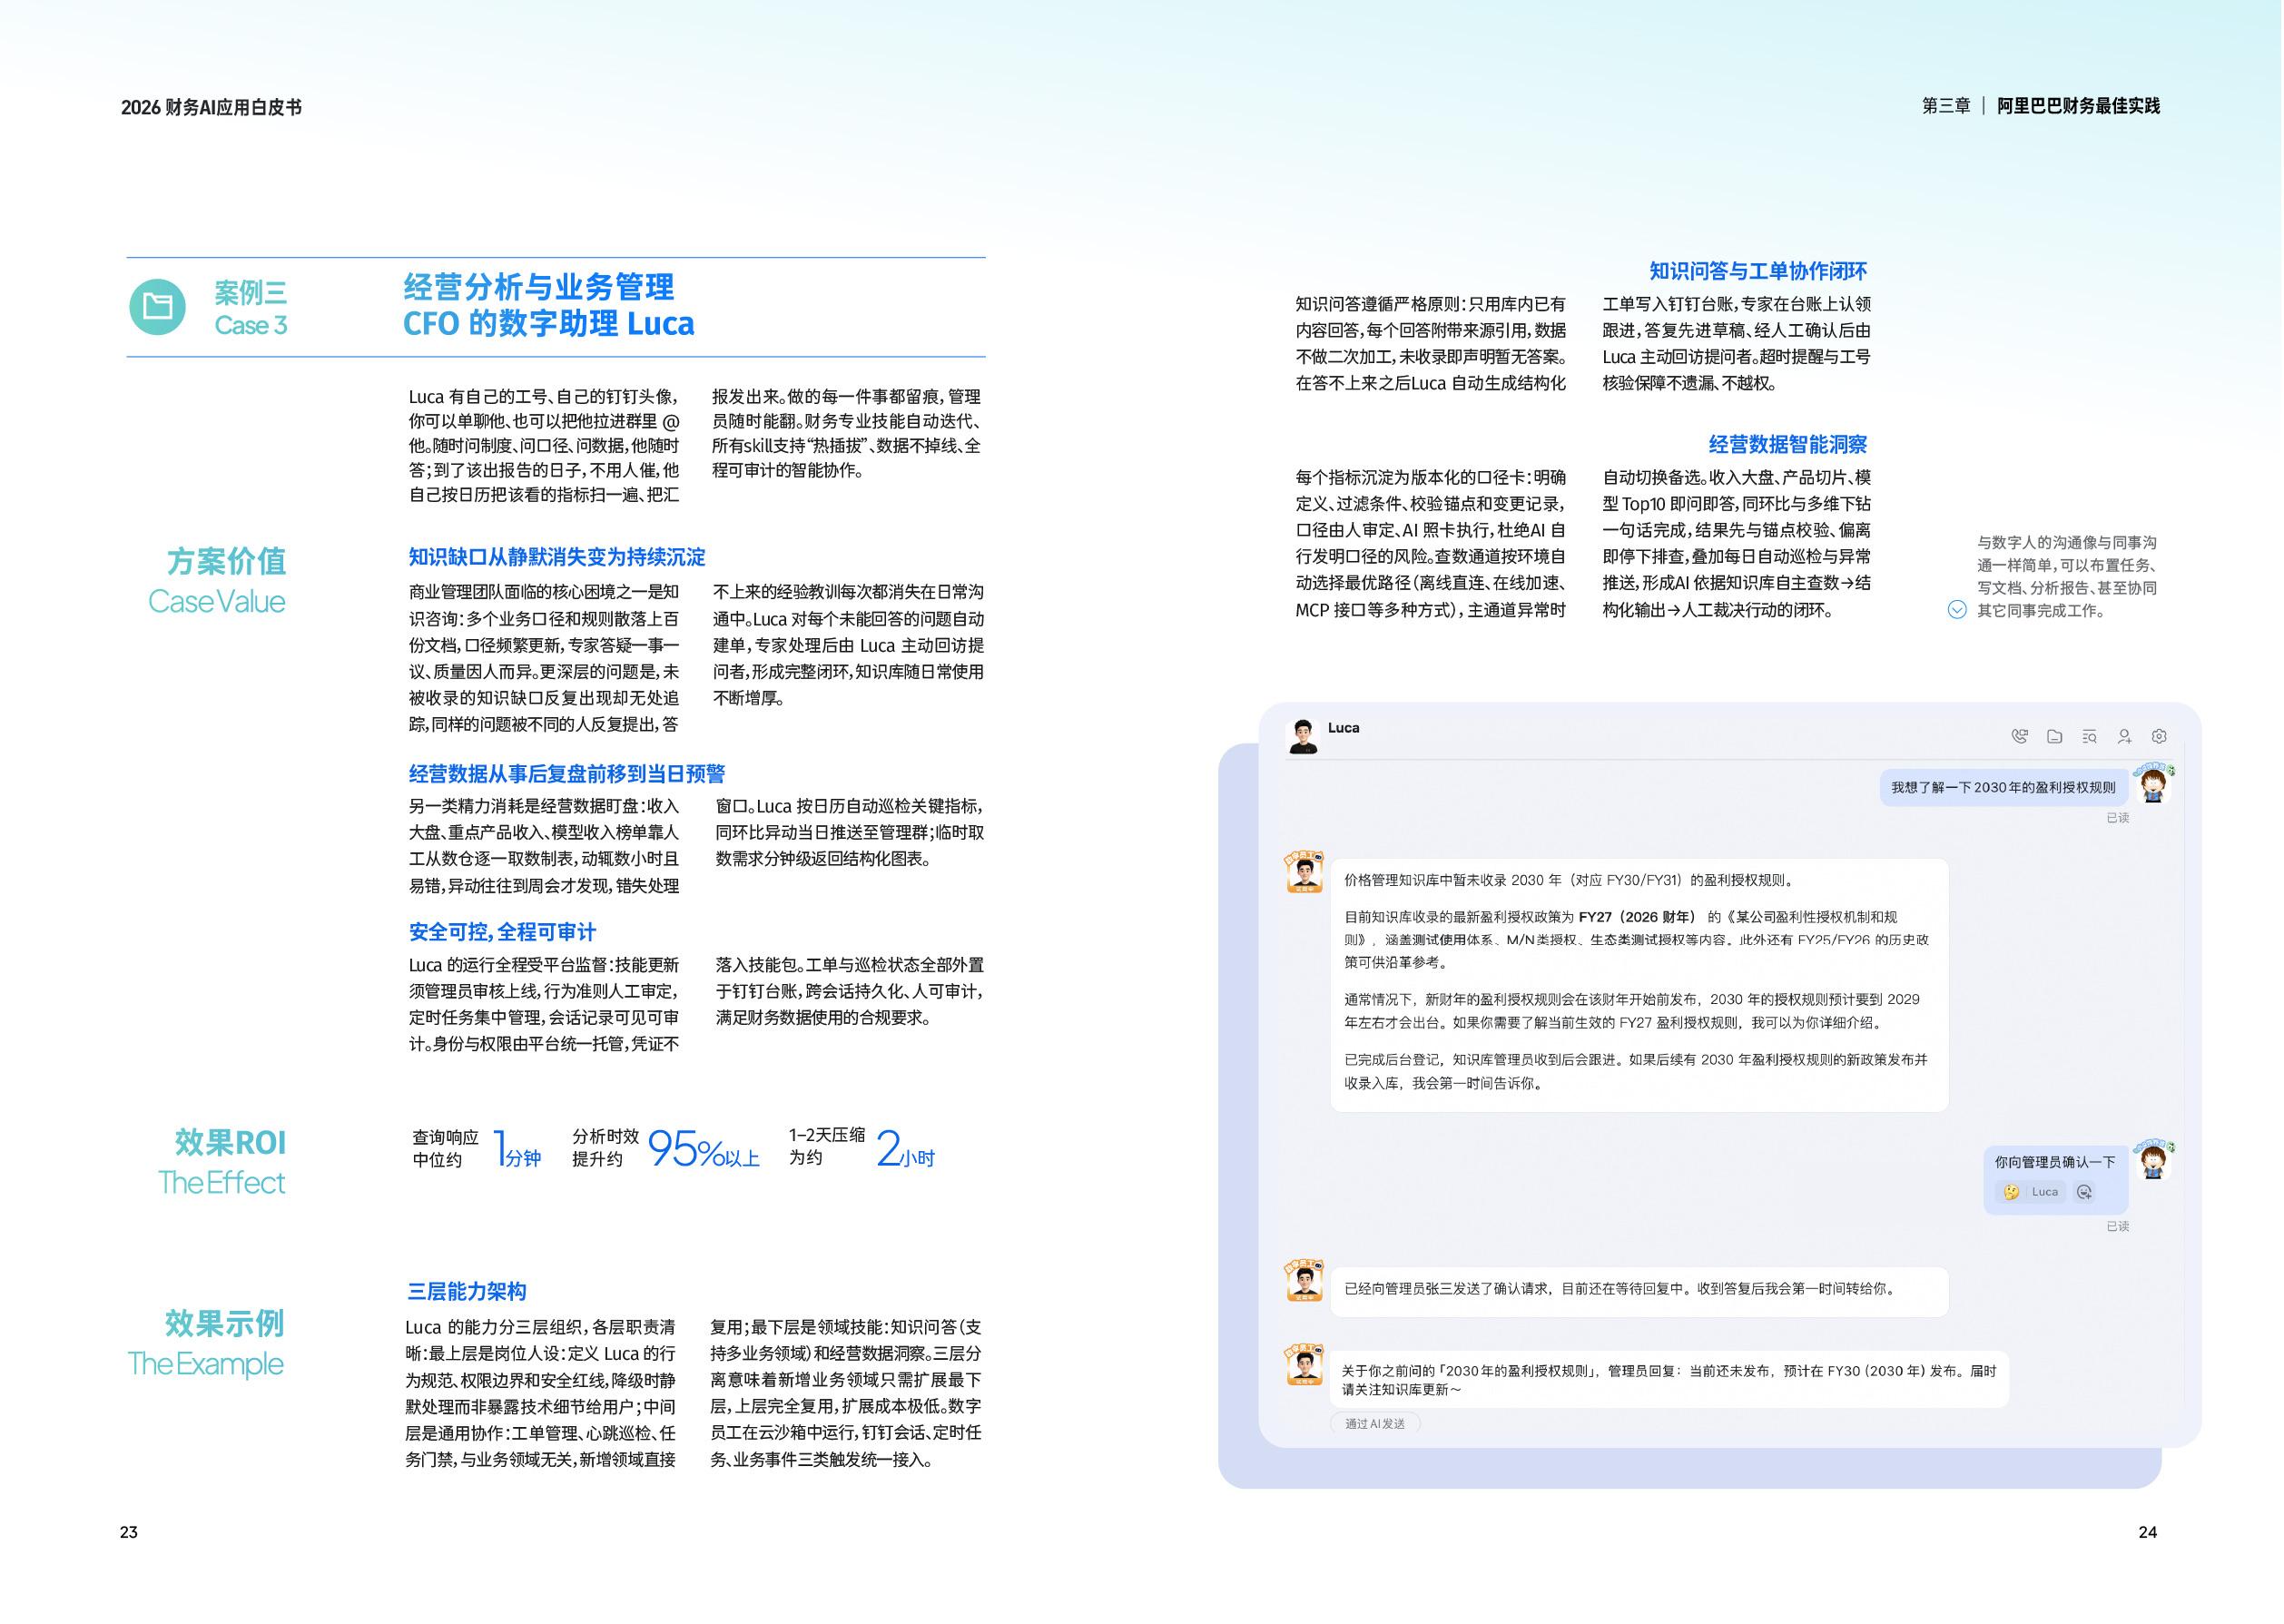The width and height of the screenshot is (2284, 1624).
Task: Click the section label 效果ROI
Action: (x=230, y=1142)
